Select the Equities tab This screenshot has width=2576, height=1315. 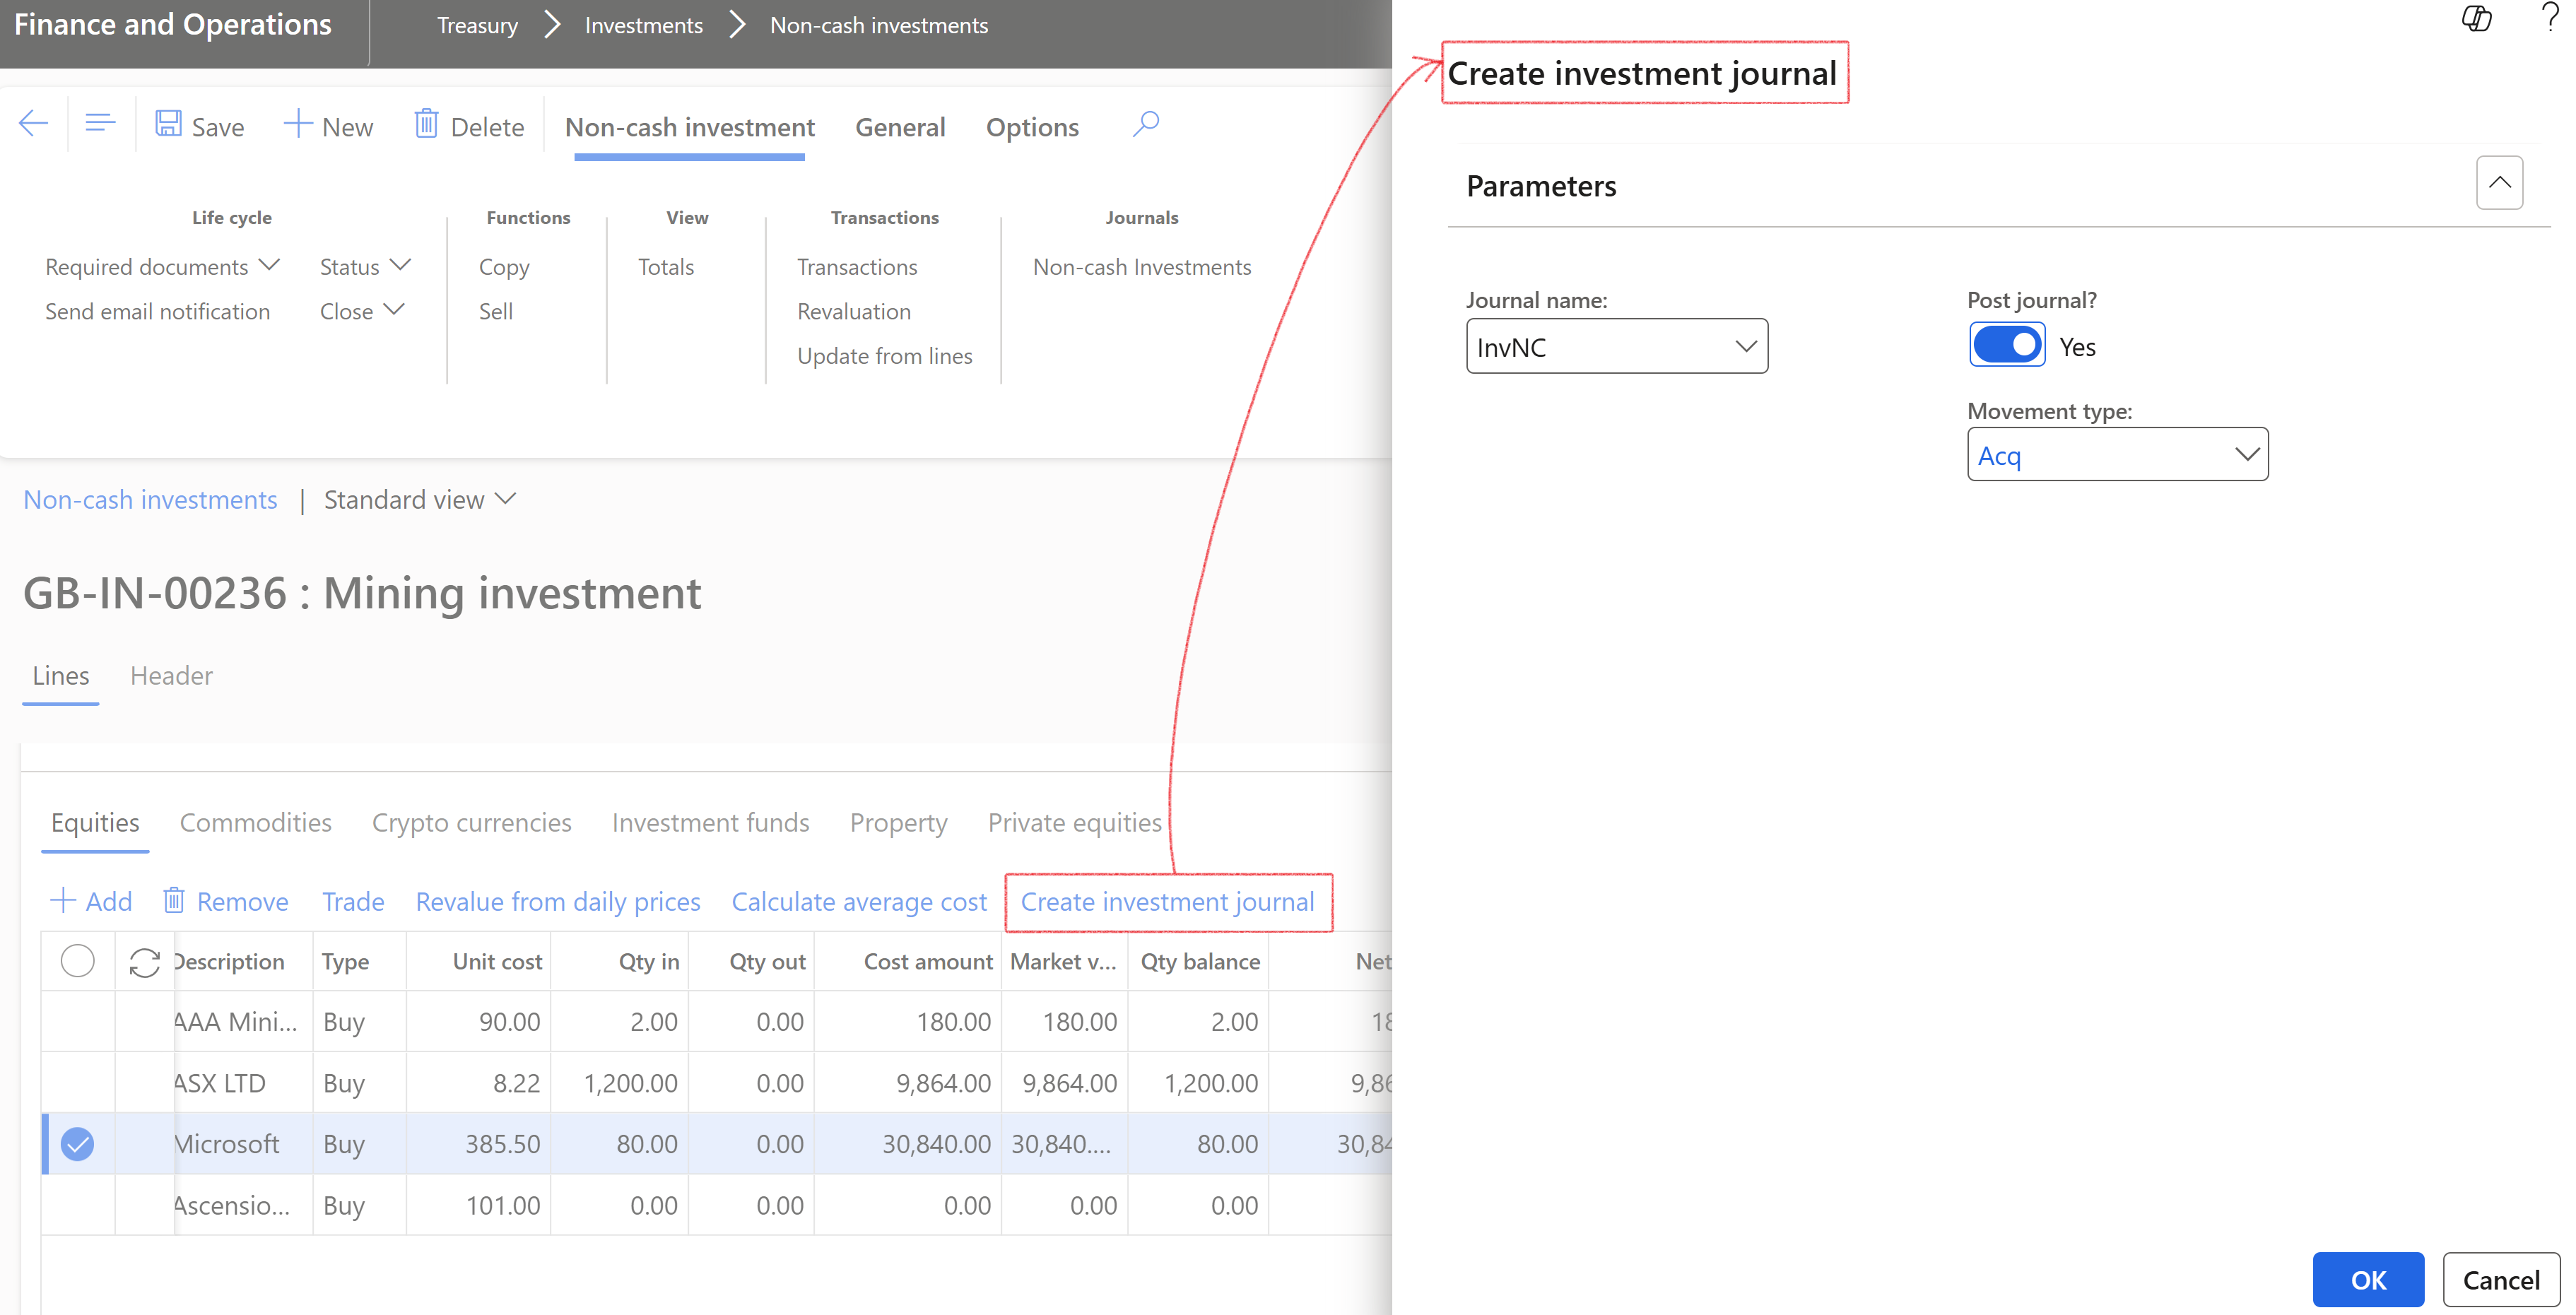(x=95, y=823)
